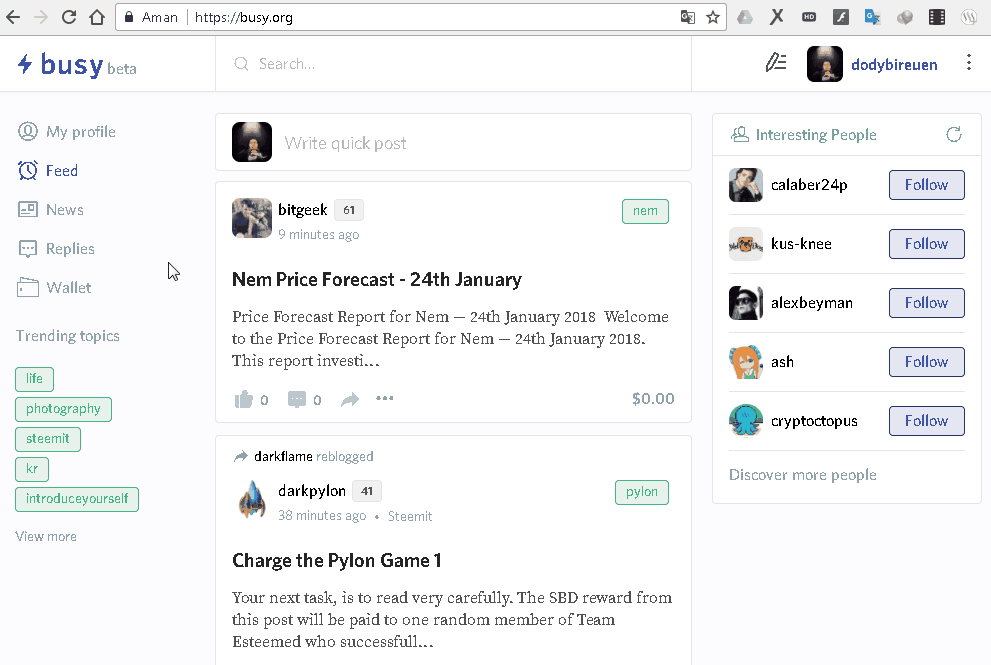This screenshot has height=665, width=991.
Task: Select the steemit trending tag
Action: coord(47,439)
